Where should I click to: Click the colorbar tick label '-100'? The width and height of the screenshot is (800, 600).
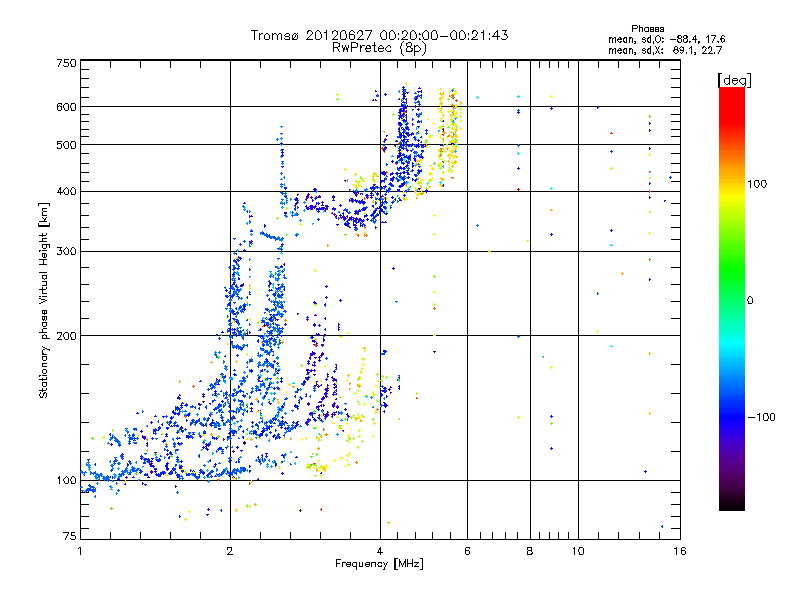762,417
